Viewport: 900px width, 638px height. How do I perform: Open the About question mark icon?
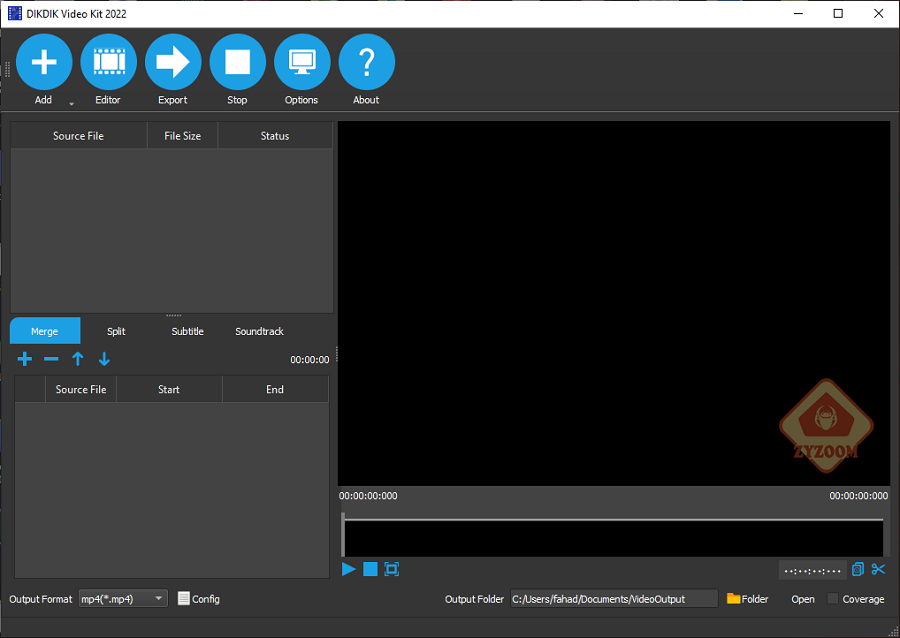coord(367,62)
